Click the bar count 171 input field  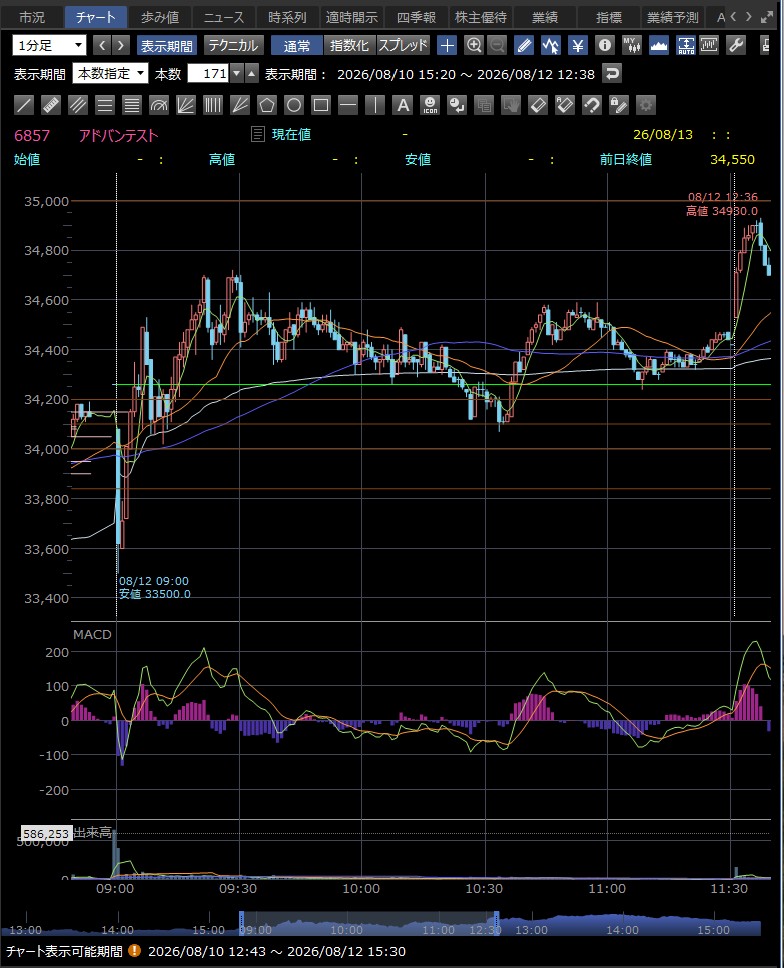[208, 74]
